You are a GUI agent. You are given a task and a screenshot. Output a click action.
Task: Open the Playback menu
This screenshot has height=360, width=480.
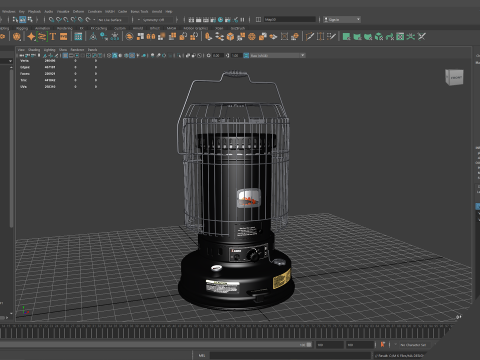click(x=34, y=11)
